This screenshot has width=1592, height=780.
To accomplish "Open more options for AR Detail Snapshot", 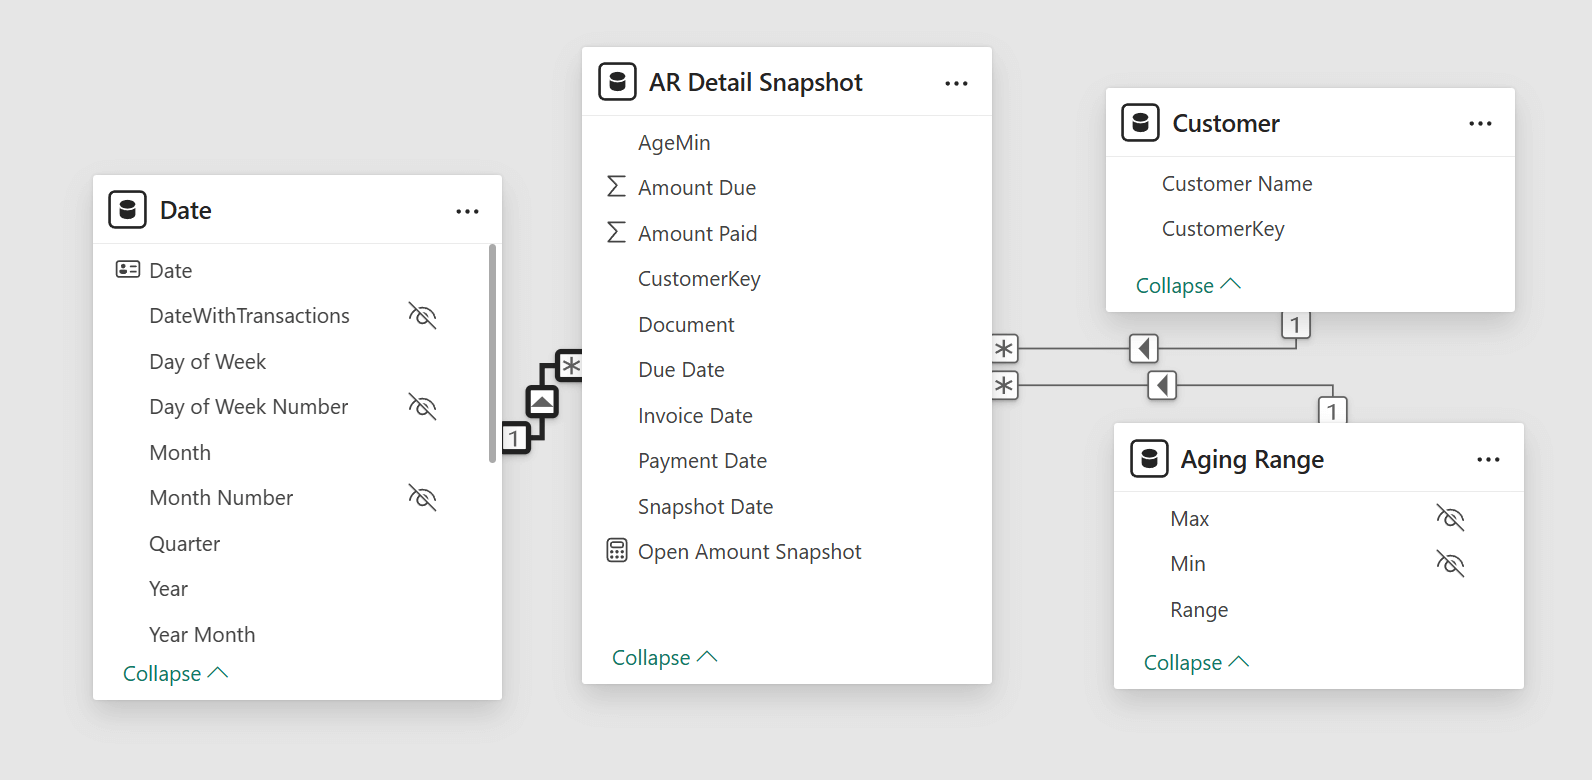I will pos(956,83).
